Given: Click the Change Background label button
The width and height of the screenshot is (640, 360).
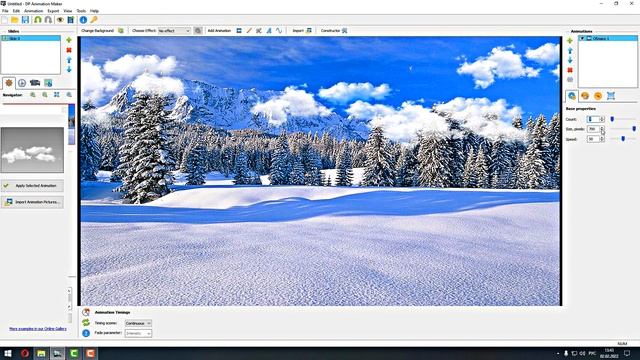Looking at the screenshot, I should [x=98, y=31].
